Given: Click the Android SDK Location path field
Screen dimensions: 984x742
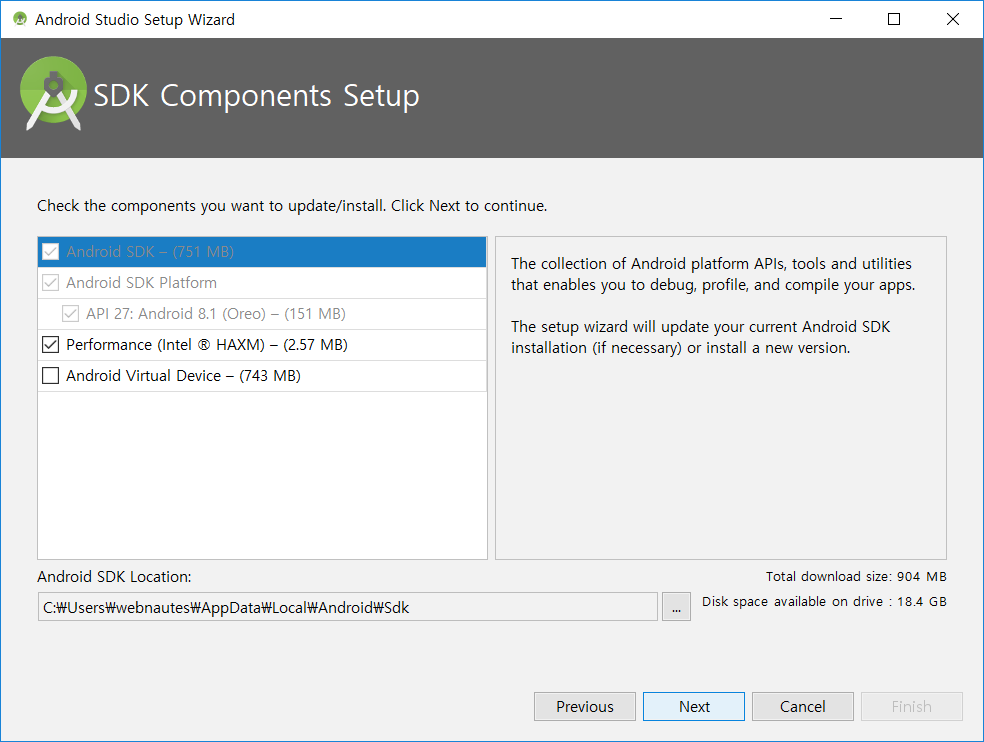Looking at the screenshot, I should pyautogui.click(x=348, y=607).
